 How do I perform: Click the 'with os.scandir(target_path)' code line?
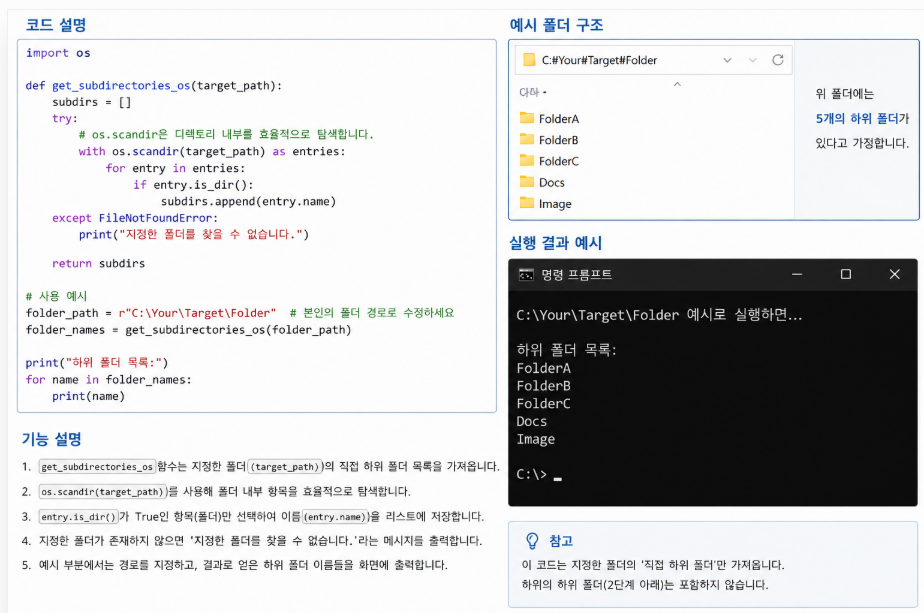[212, 151]
